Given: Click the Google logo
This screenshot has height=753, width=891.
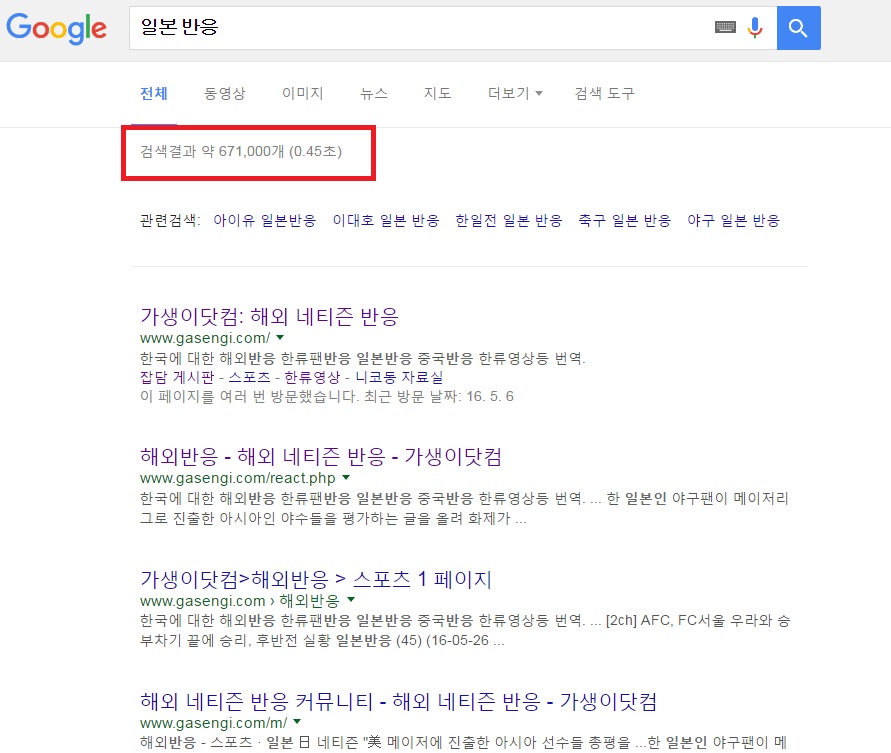Looking at the screenshot, I should pos(56,28).
